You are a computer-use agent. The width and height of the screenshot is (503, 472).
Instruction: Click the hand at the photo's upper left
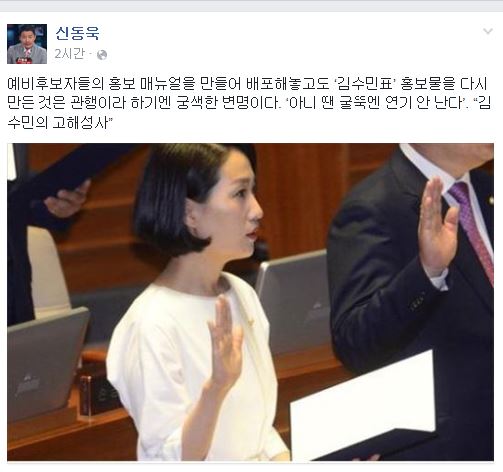point(67,199)
